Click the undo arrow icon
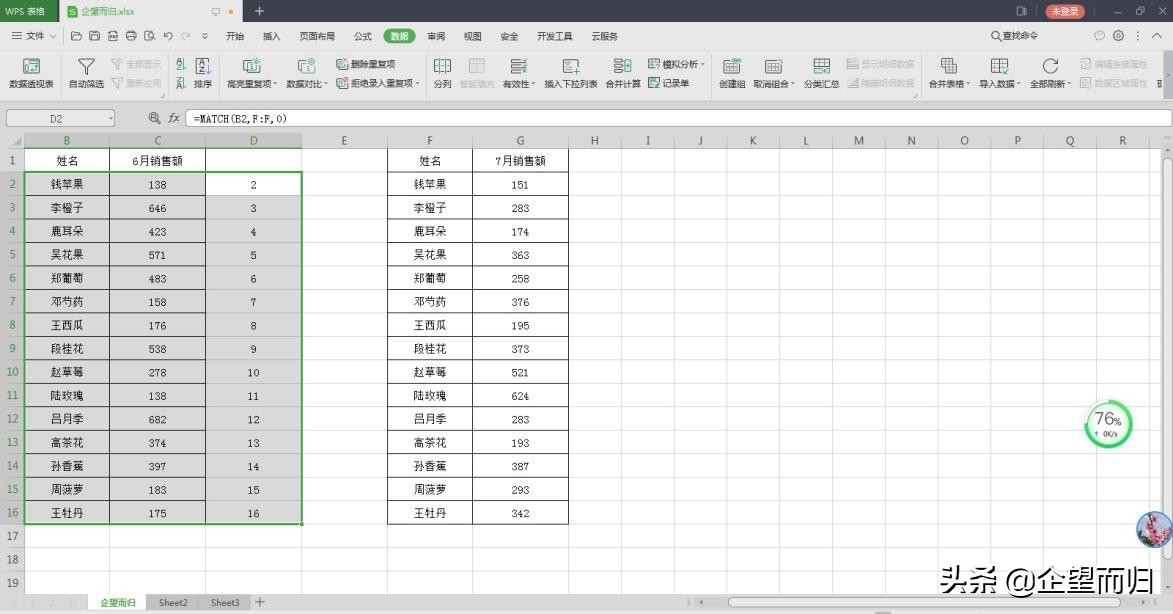 [168, 36]
